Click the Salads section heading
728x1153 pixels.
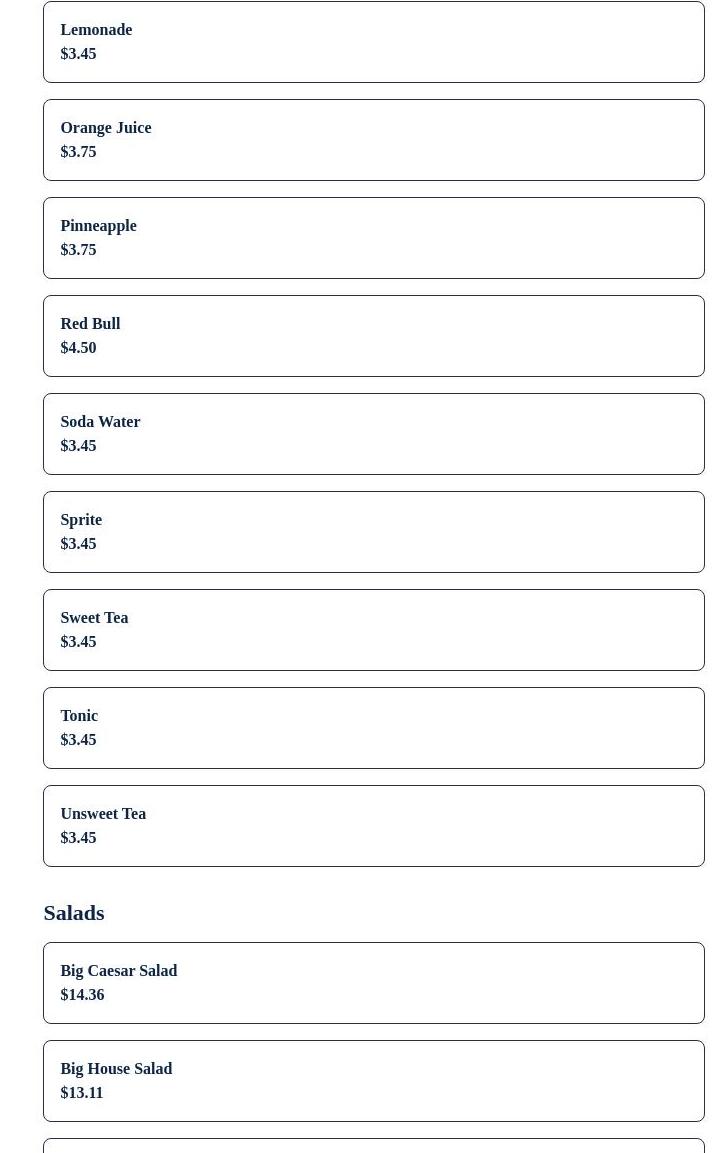74,913
